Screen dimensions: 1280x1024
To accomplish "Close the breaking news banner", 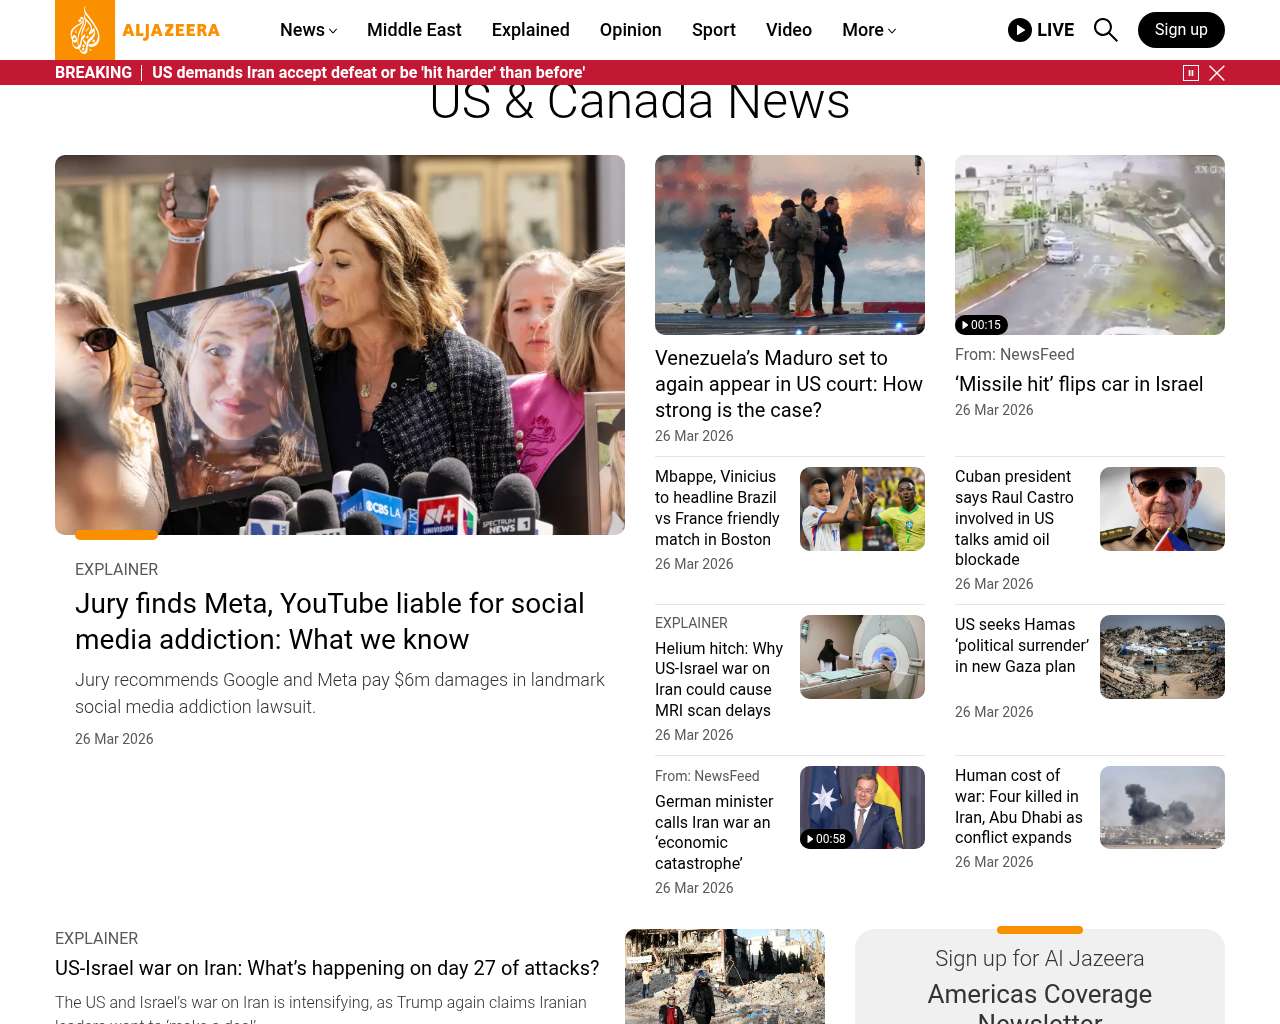I will click(1217, 73).
